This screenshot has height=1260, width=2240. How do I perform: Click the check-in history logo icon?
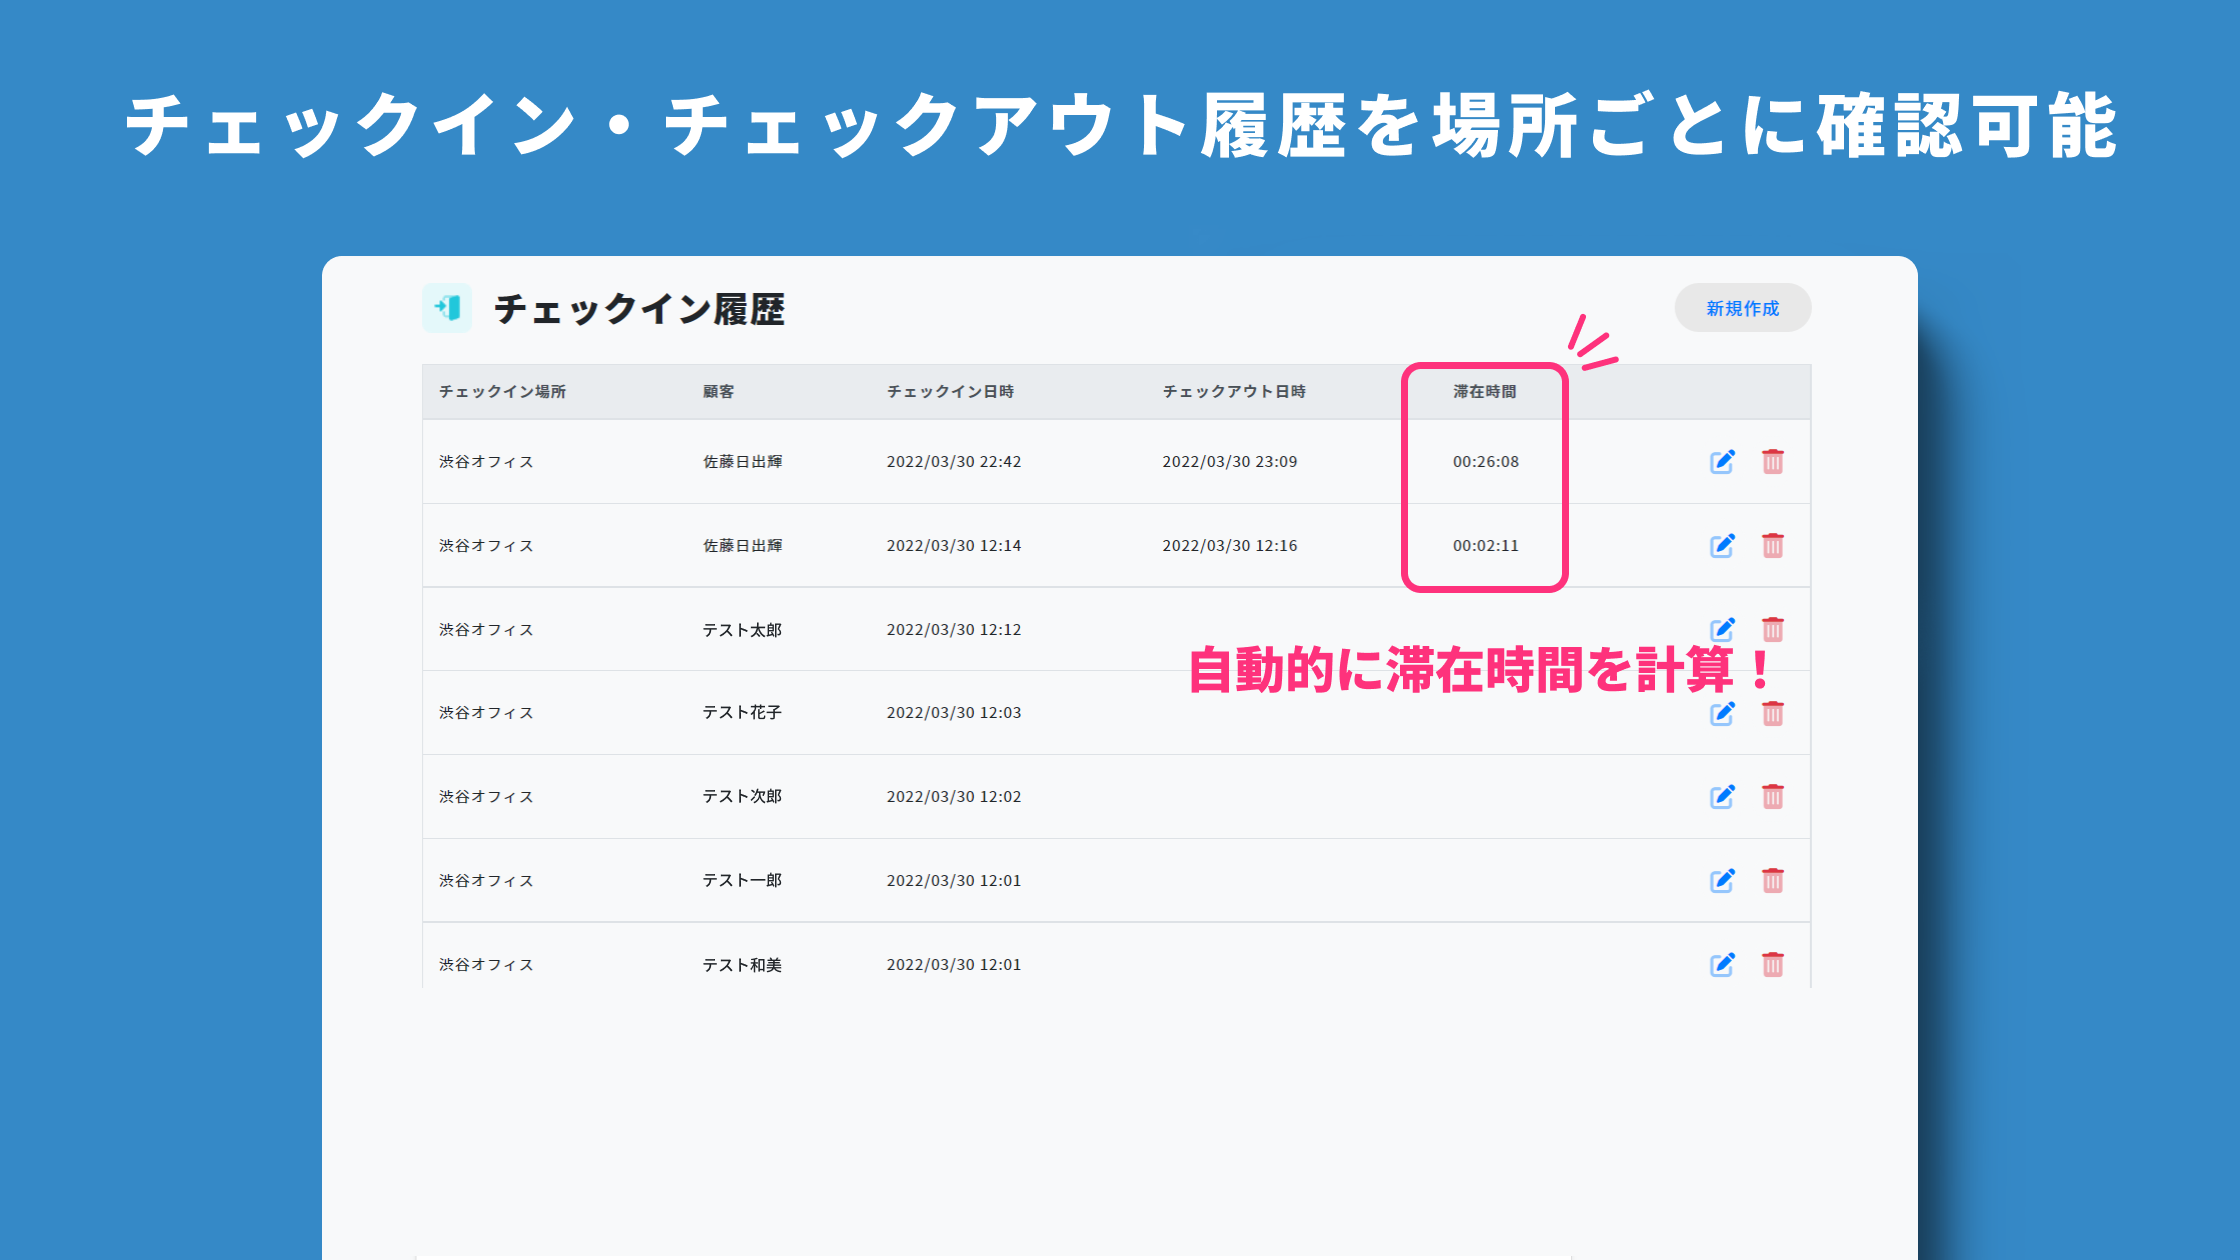pos(447,308)
